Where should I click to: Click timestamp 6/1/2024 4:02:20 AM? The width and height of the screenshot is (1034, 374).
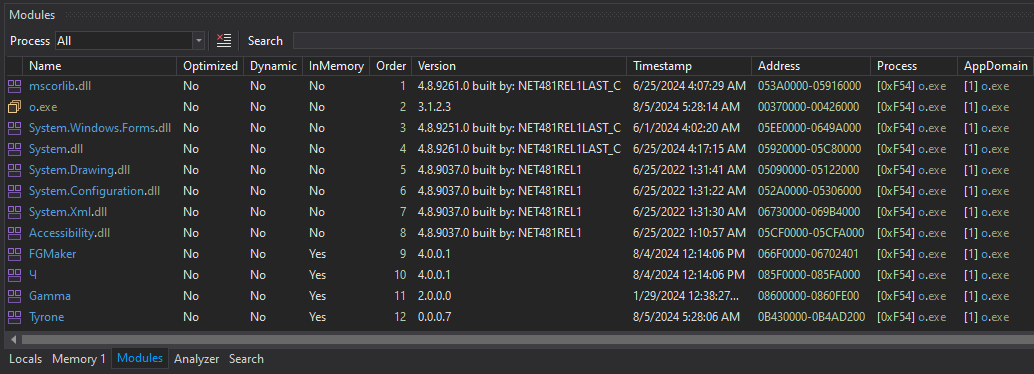(686, 128)
